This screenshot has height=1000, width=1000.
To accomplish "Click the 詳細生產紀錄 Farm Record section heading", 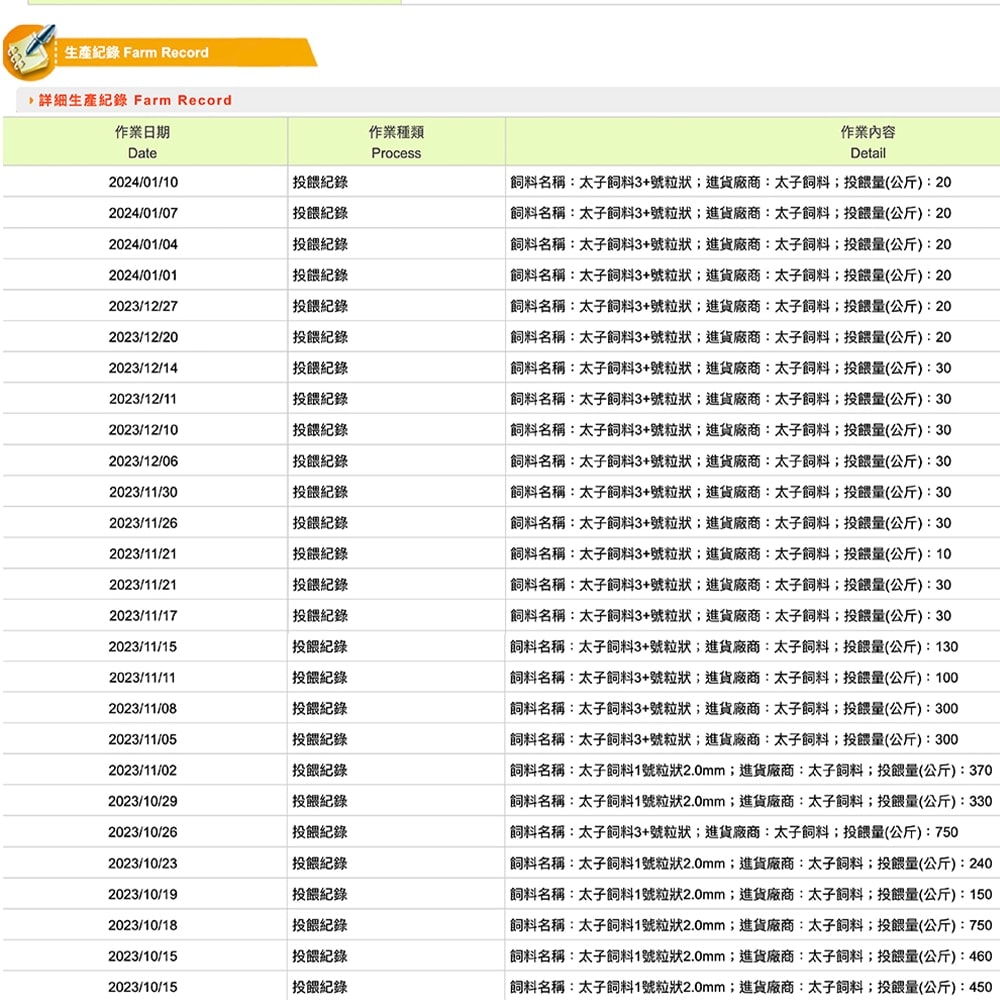I will coord(135,100).
